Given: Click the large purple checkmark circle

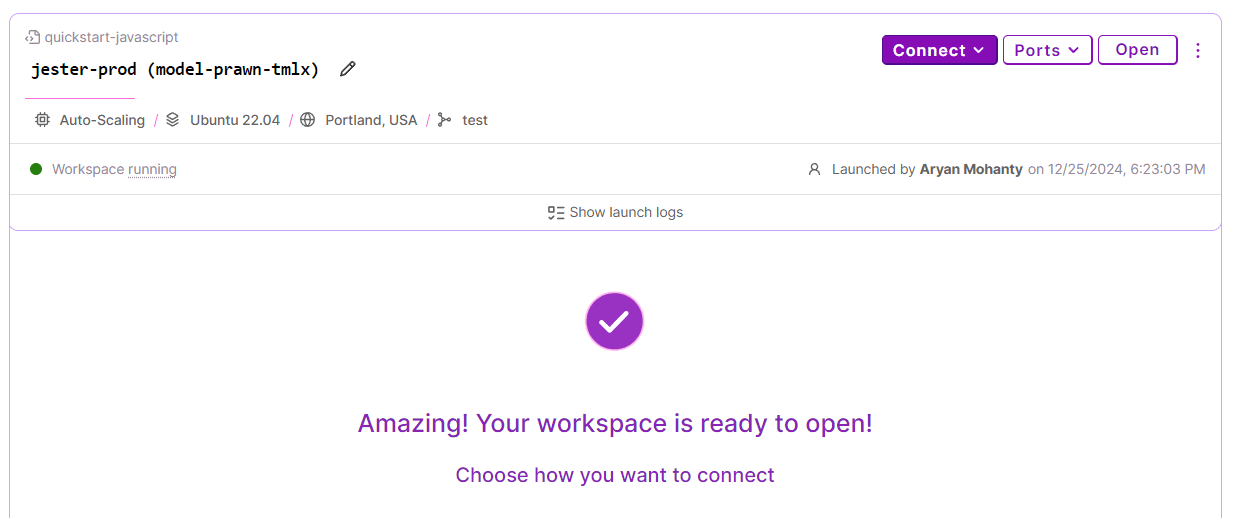Looking at the screenshot, I should [614, 321].
